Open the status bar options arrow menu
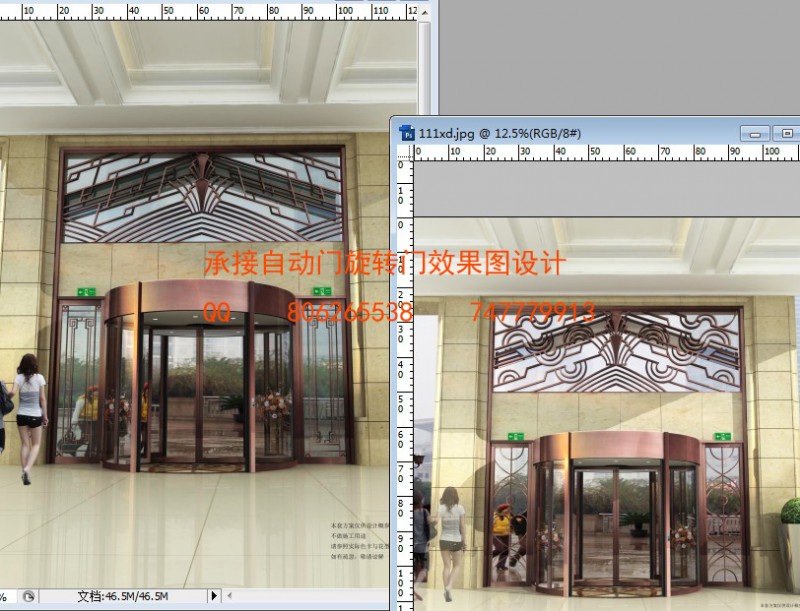800x611 pixels. [214, 595]
